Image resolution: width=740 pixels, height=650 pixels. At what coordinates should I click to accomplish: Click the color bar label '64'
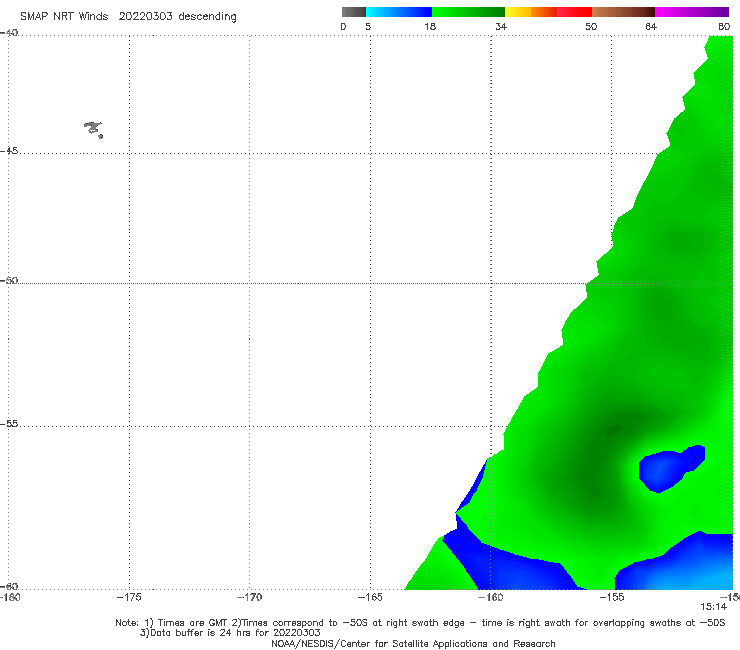pyautogui.click(x=651, y=26)
